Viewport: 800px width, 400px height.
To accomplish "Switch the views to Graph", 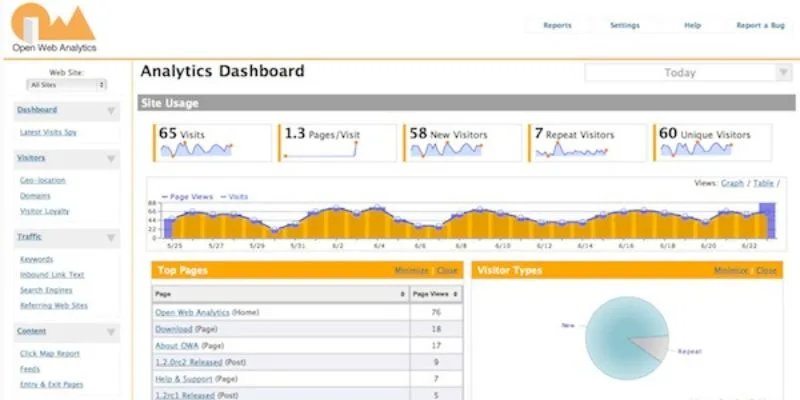I will (x=732, y=183).
